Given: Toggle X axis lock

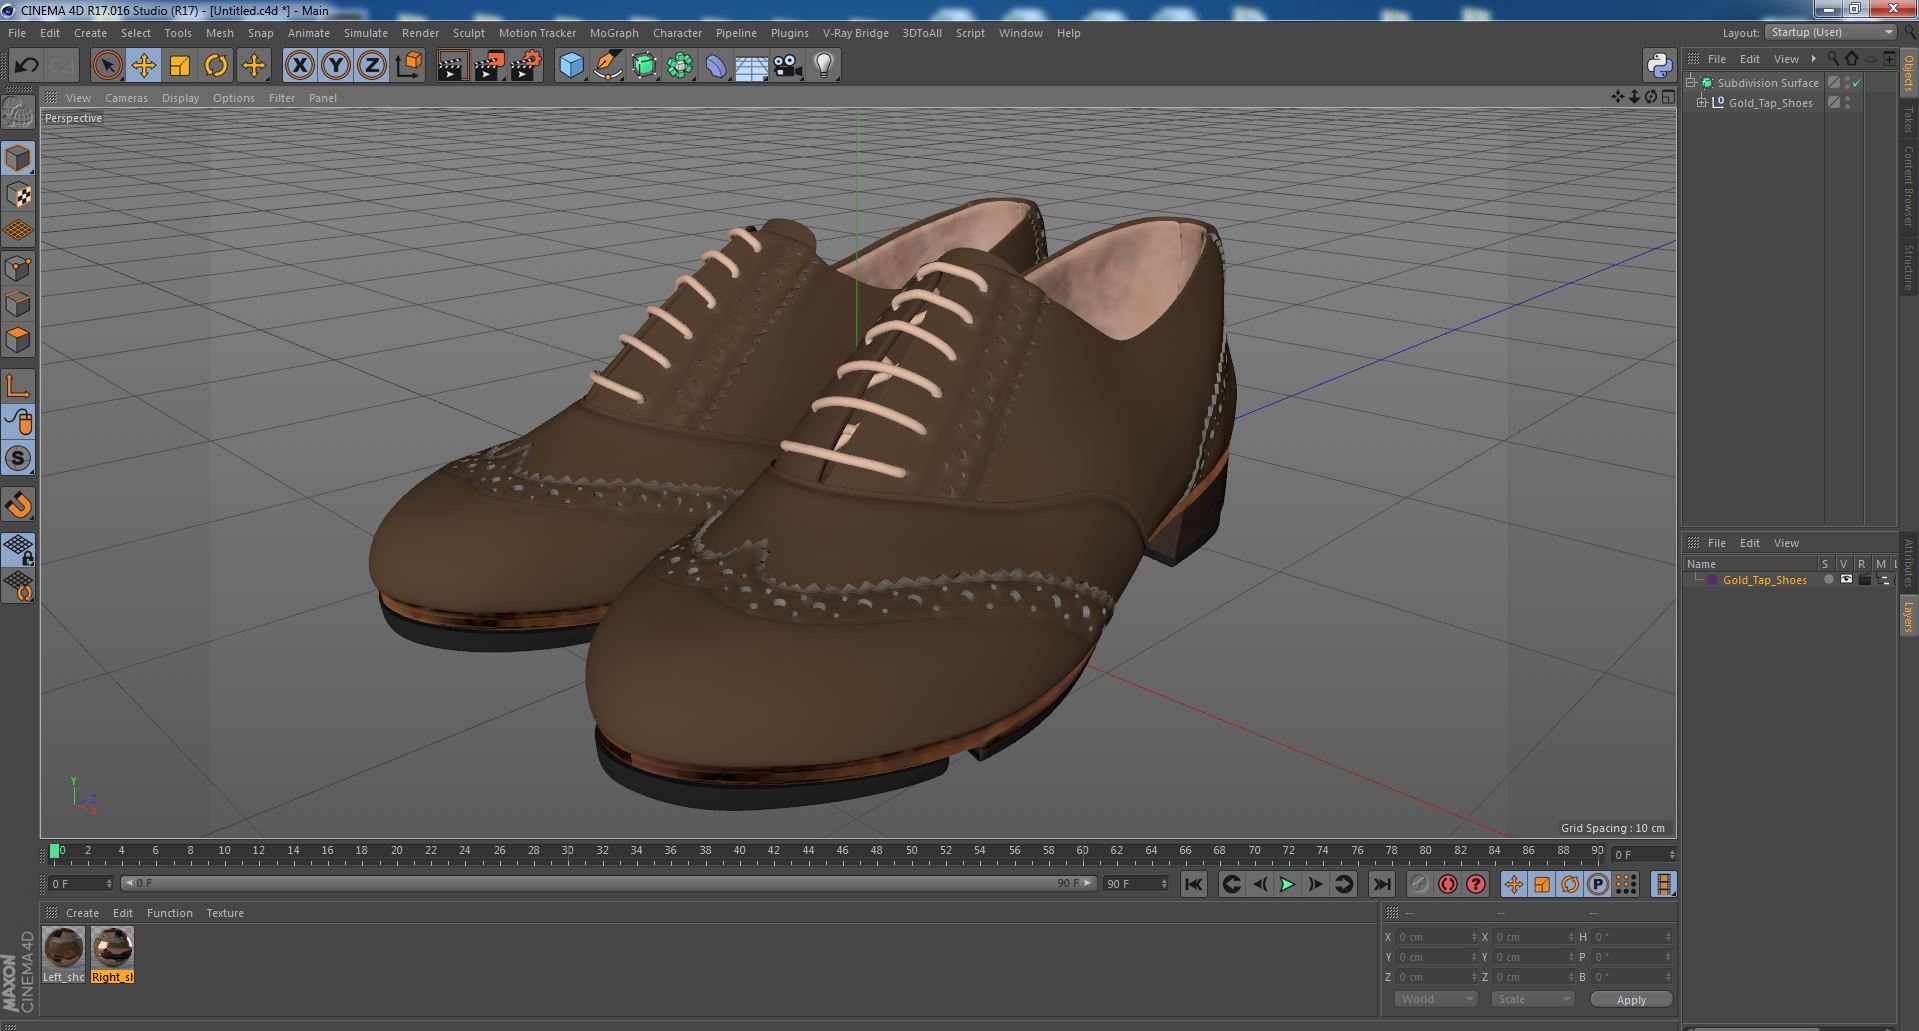Looking at the screenshot, I should (299, 66).
